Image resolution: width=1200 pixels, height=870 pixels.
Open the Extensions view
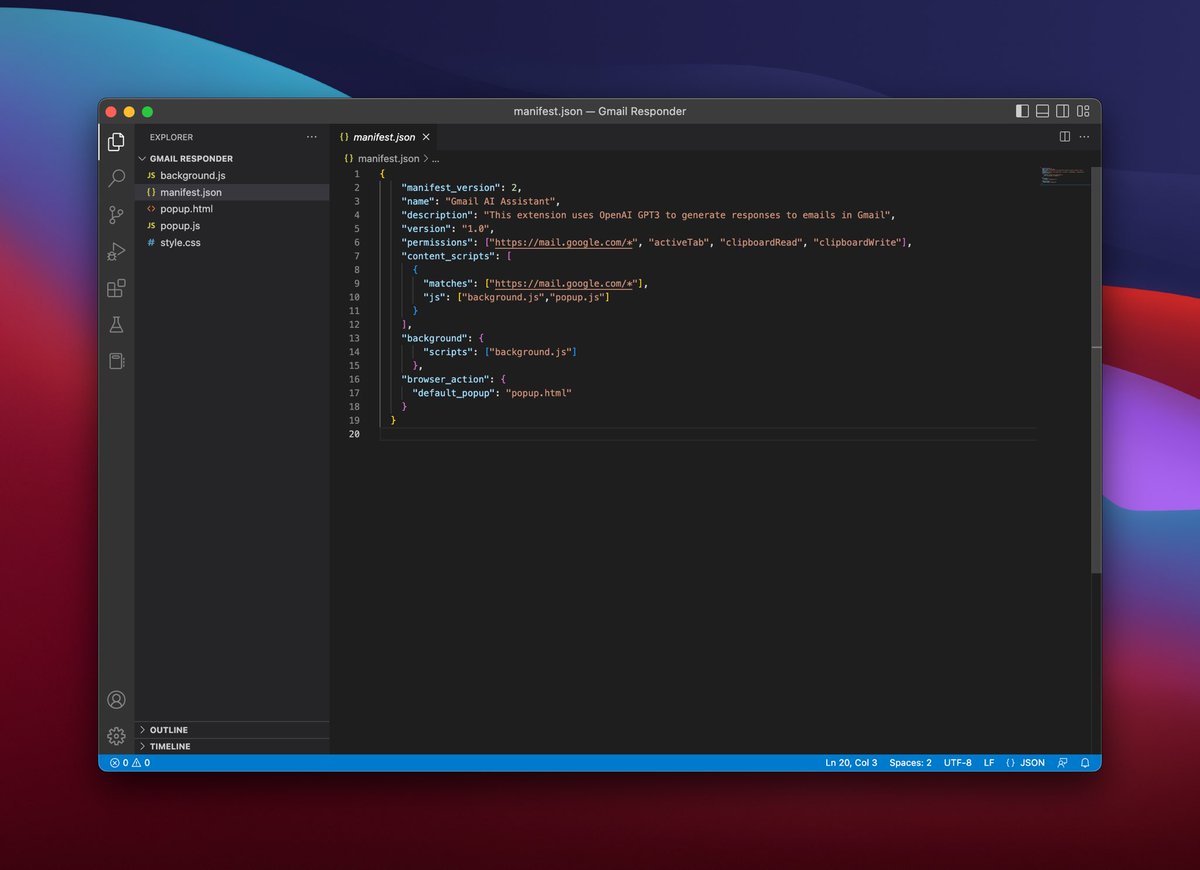[116, 289]
